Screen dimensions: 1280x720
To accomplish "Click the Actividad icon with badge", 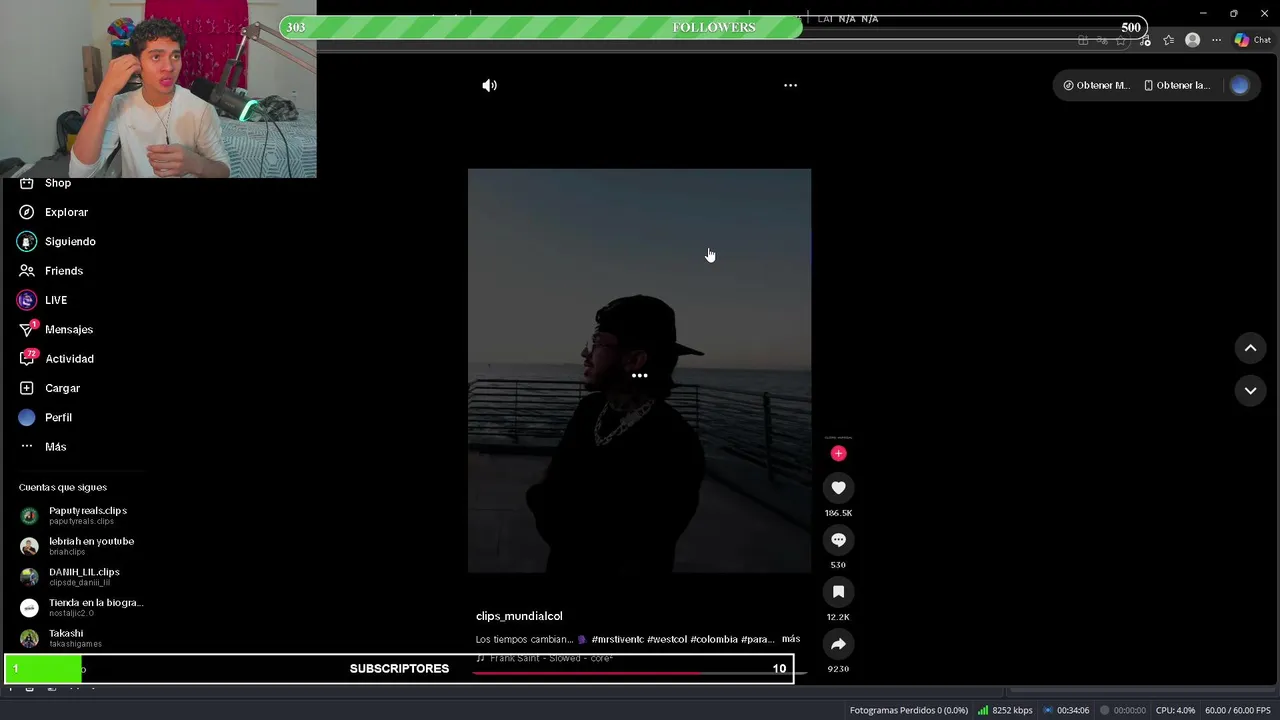I will click(x=27, y=358).
